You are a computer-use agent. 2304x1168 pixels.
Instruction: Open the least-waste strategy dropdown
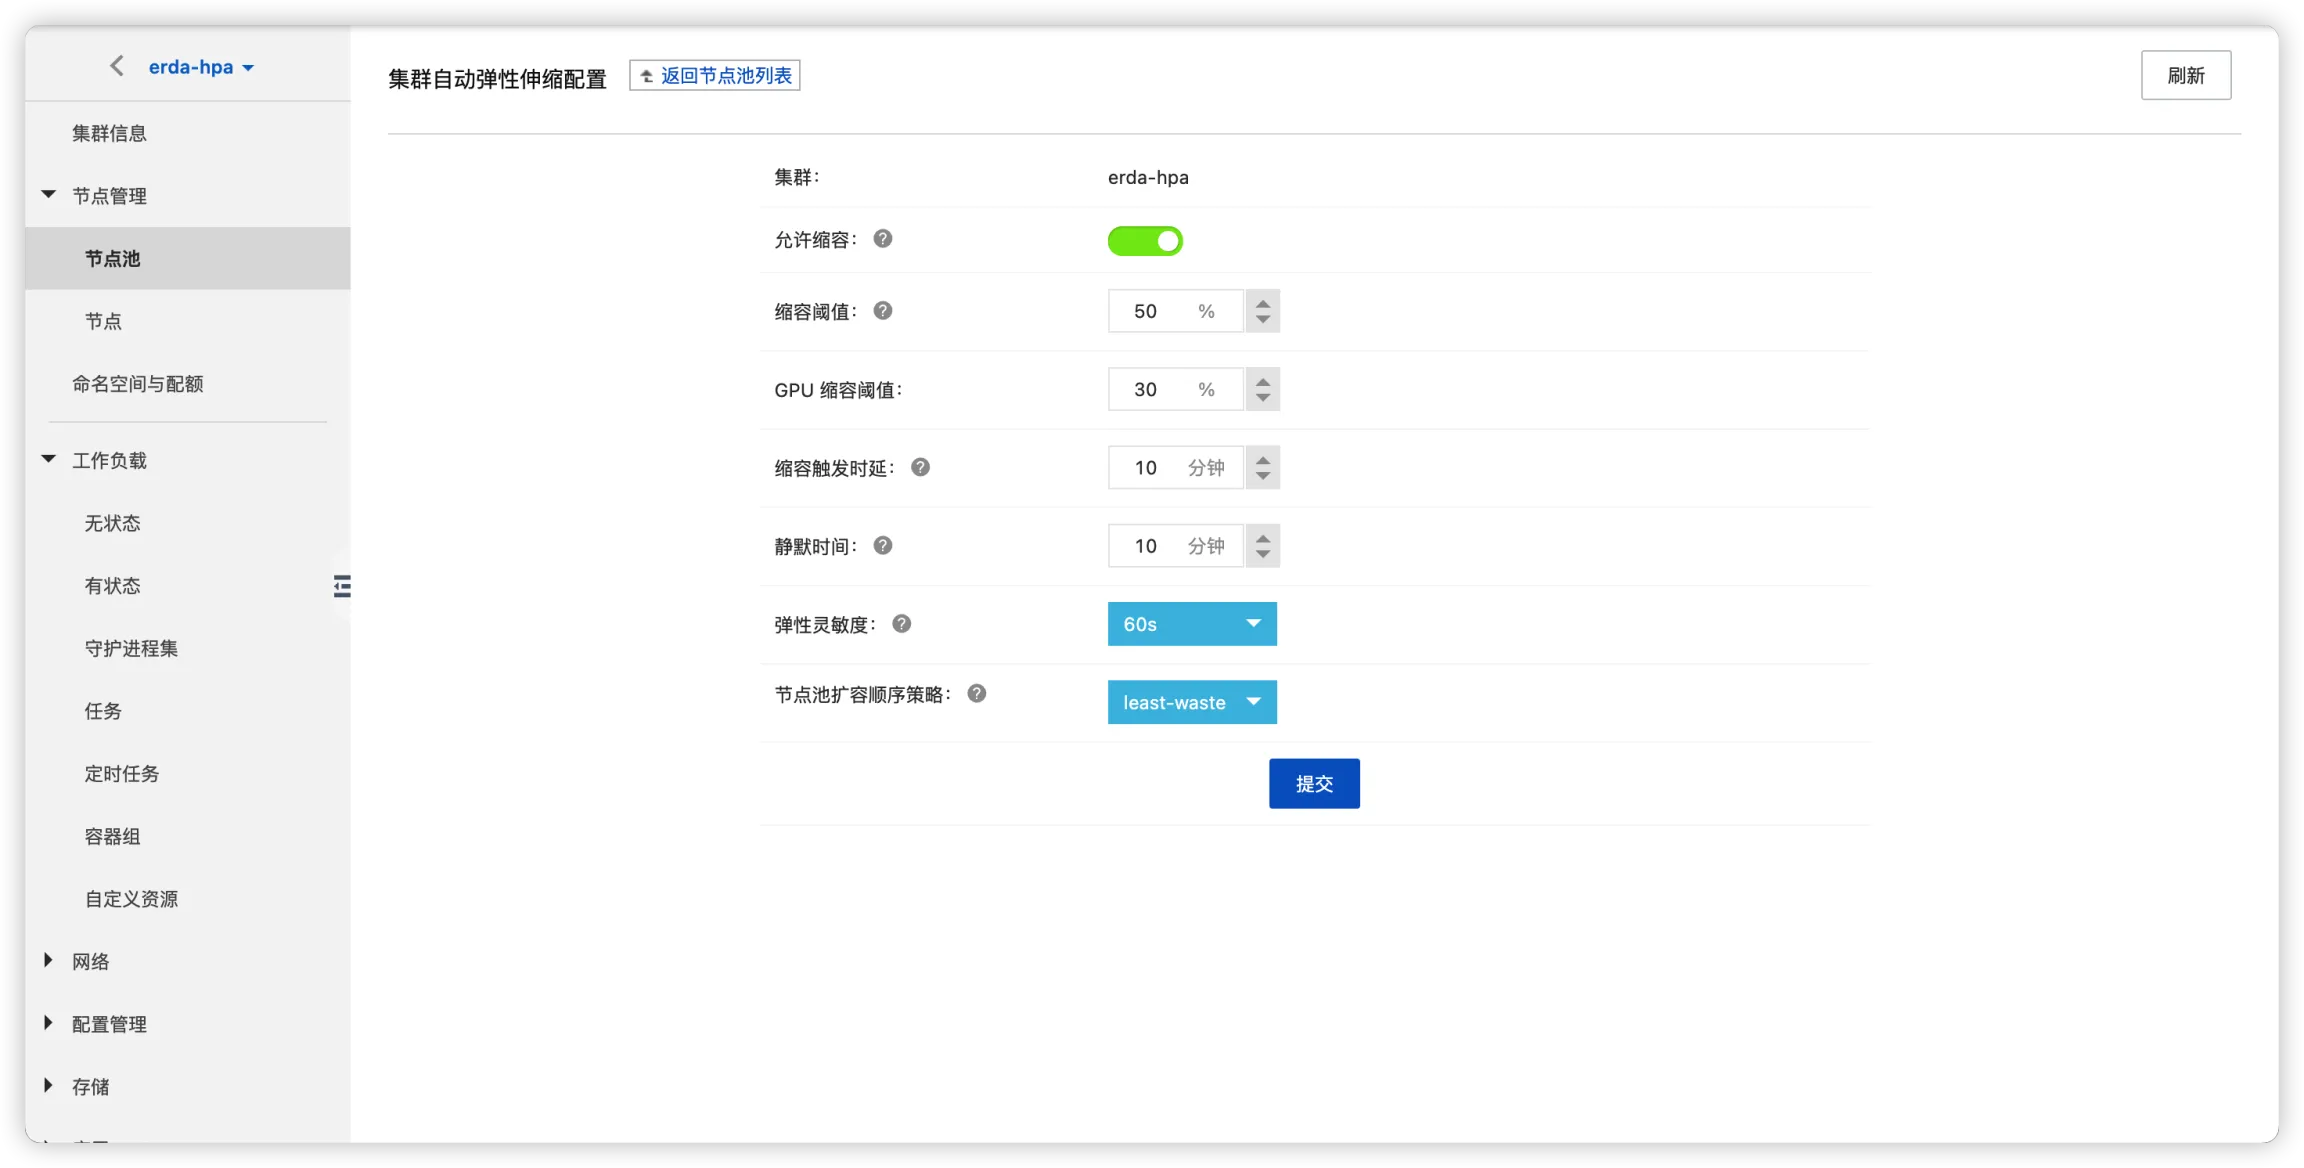pos(1191,702)
